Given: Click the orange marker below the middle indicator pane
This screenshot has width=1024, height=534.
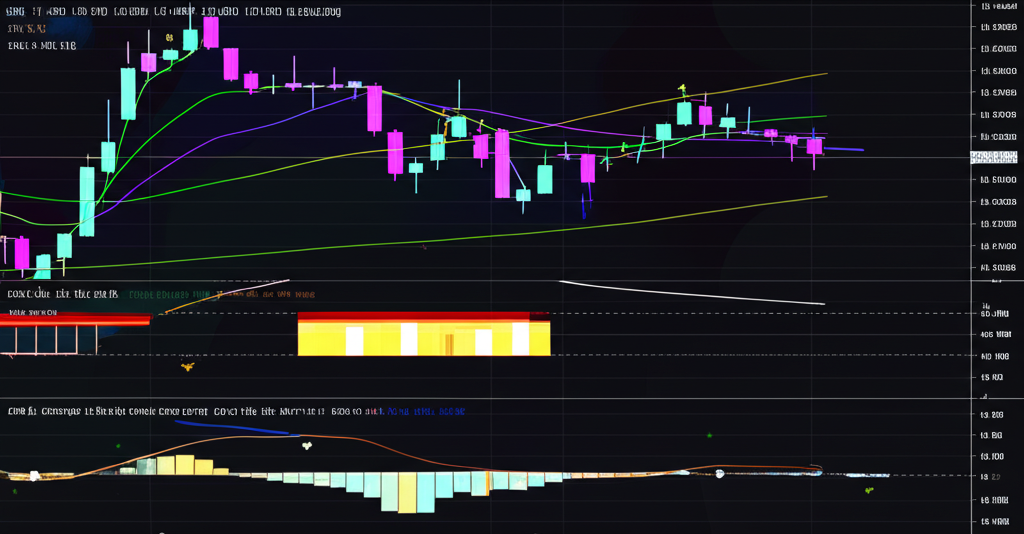Looking at the screenshot, I should click(187, 367).
